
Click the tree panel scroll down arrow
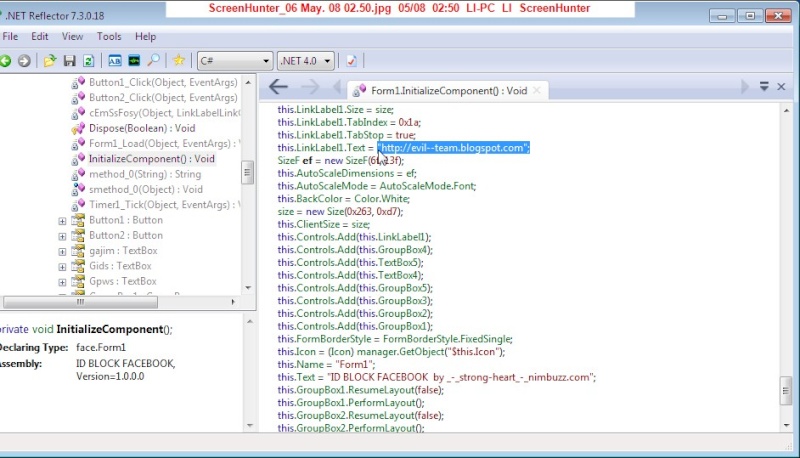(x=248, y=288)
